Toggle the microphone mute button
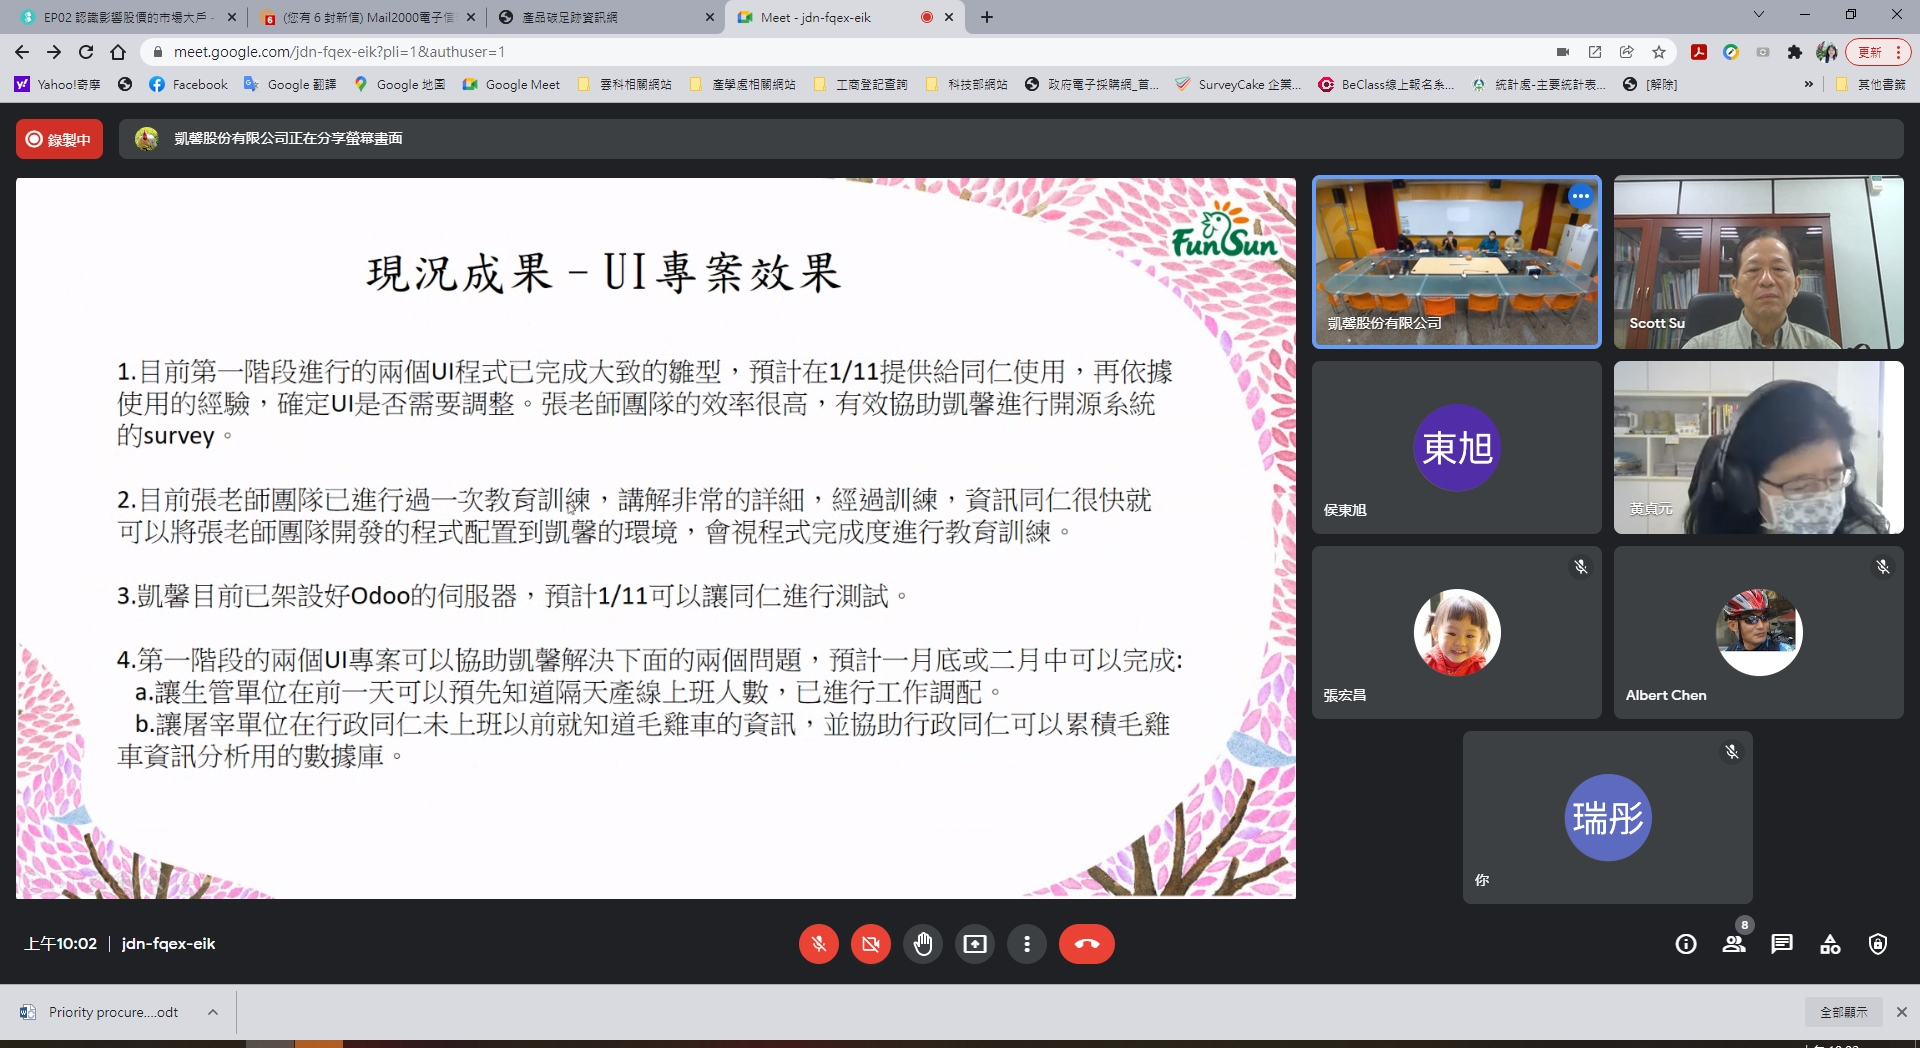Image resolution: width=1920 pixels, height=1048 pixels. [x=818, y=944]
